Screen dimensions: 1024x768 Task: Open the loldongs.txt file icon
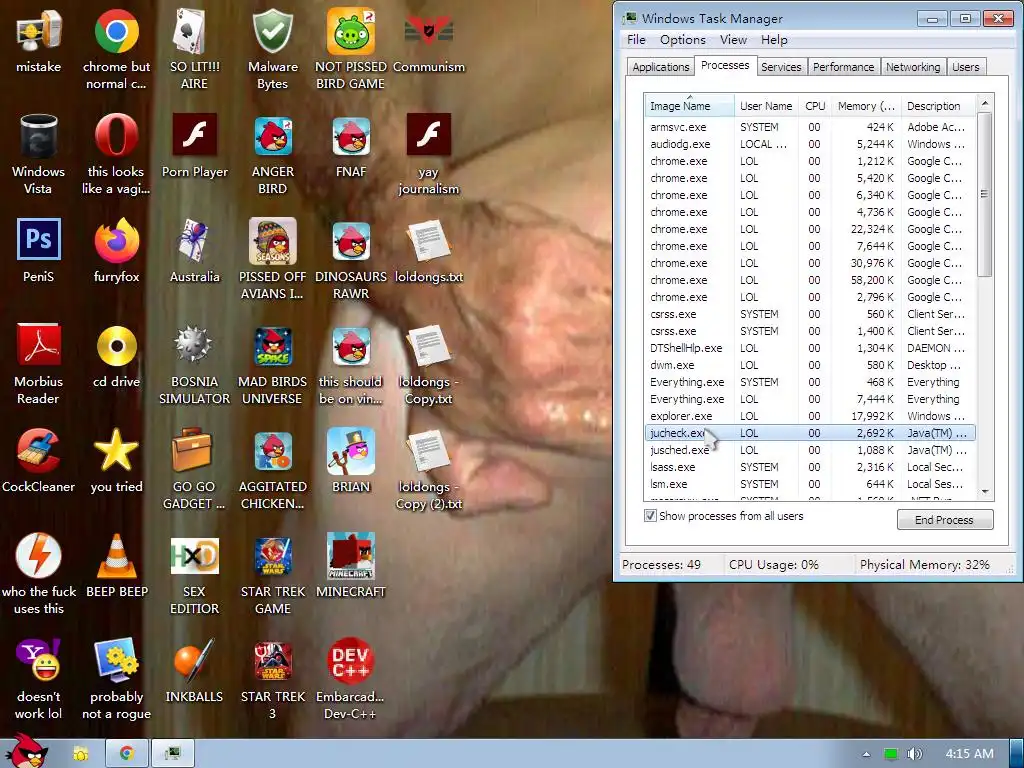428,251
